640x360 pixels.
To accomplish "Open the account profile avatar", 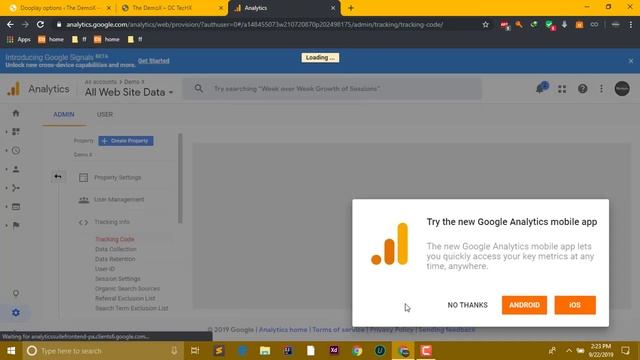I will pos(622,89).
